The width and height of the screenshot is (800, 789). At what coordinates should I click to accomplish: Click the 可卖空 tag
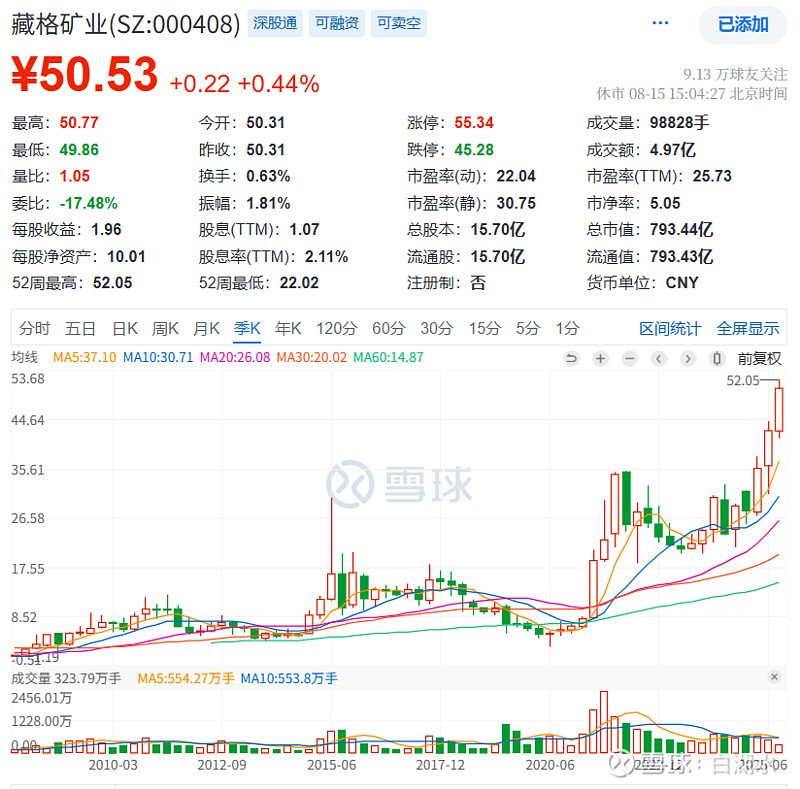tap(399, 23)
